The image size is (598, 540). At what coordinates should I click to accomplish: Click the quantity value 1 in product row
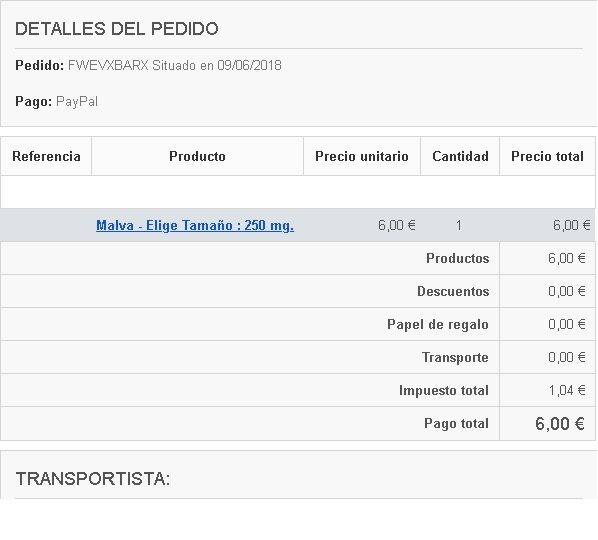pos(459,225)
